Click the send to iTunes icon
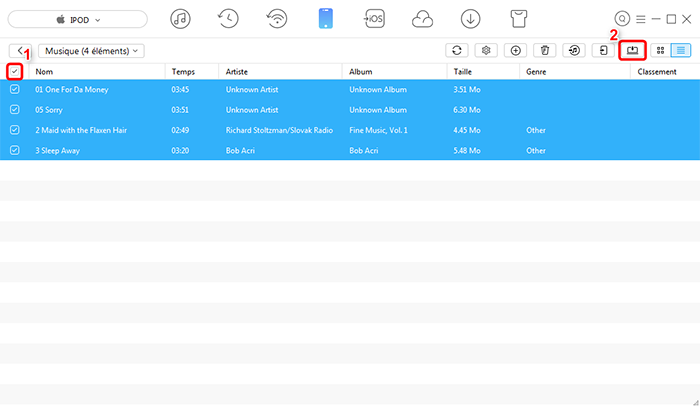This screenshot has height=407, width=700. [x=574, y=50]
